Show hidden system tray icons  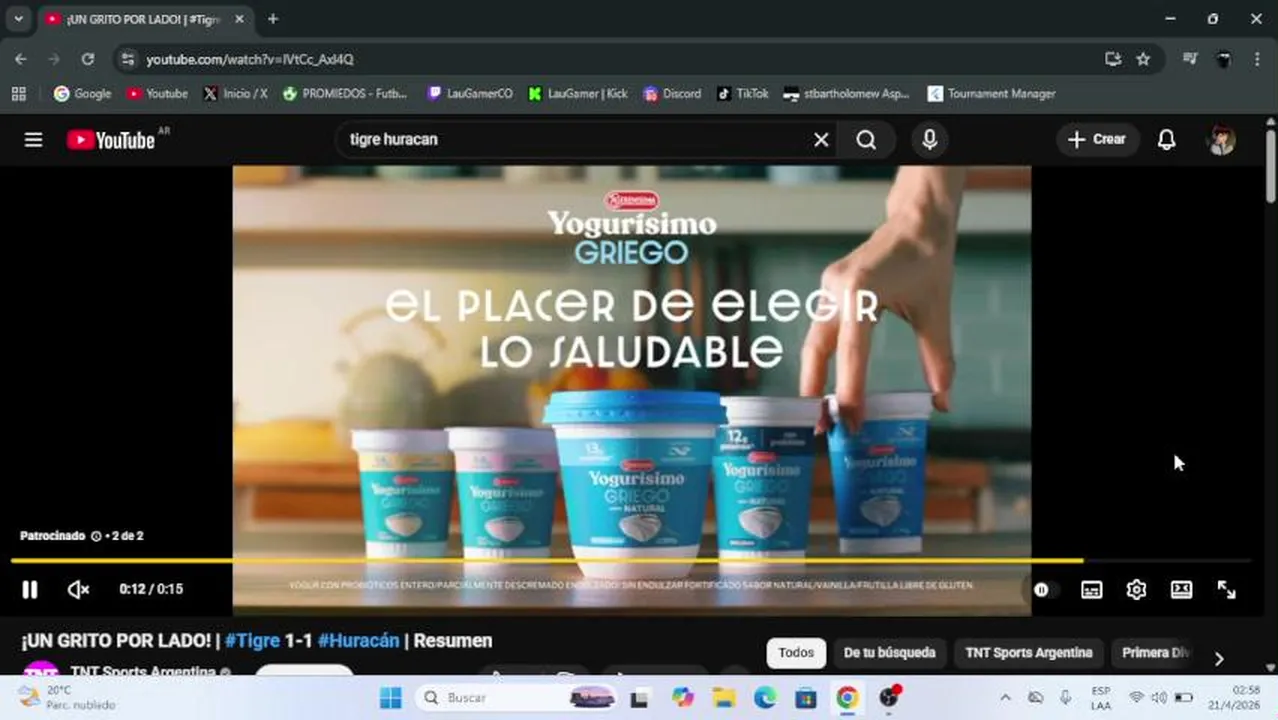point(1005,697)
